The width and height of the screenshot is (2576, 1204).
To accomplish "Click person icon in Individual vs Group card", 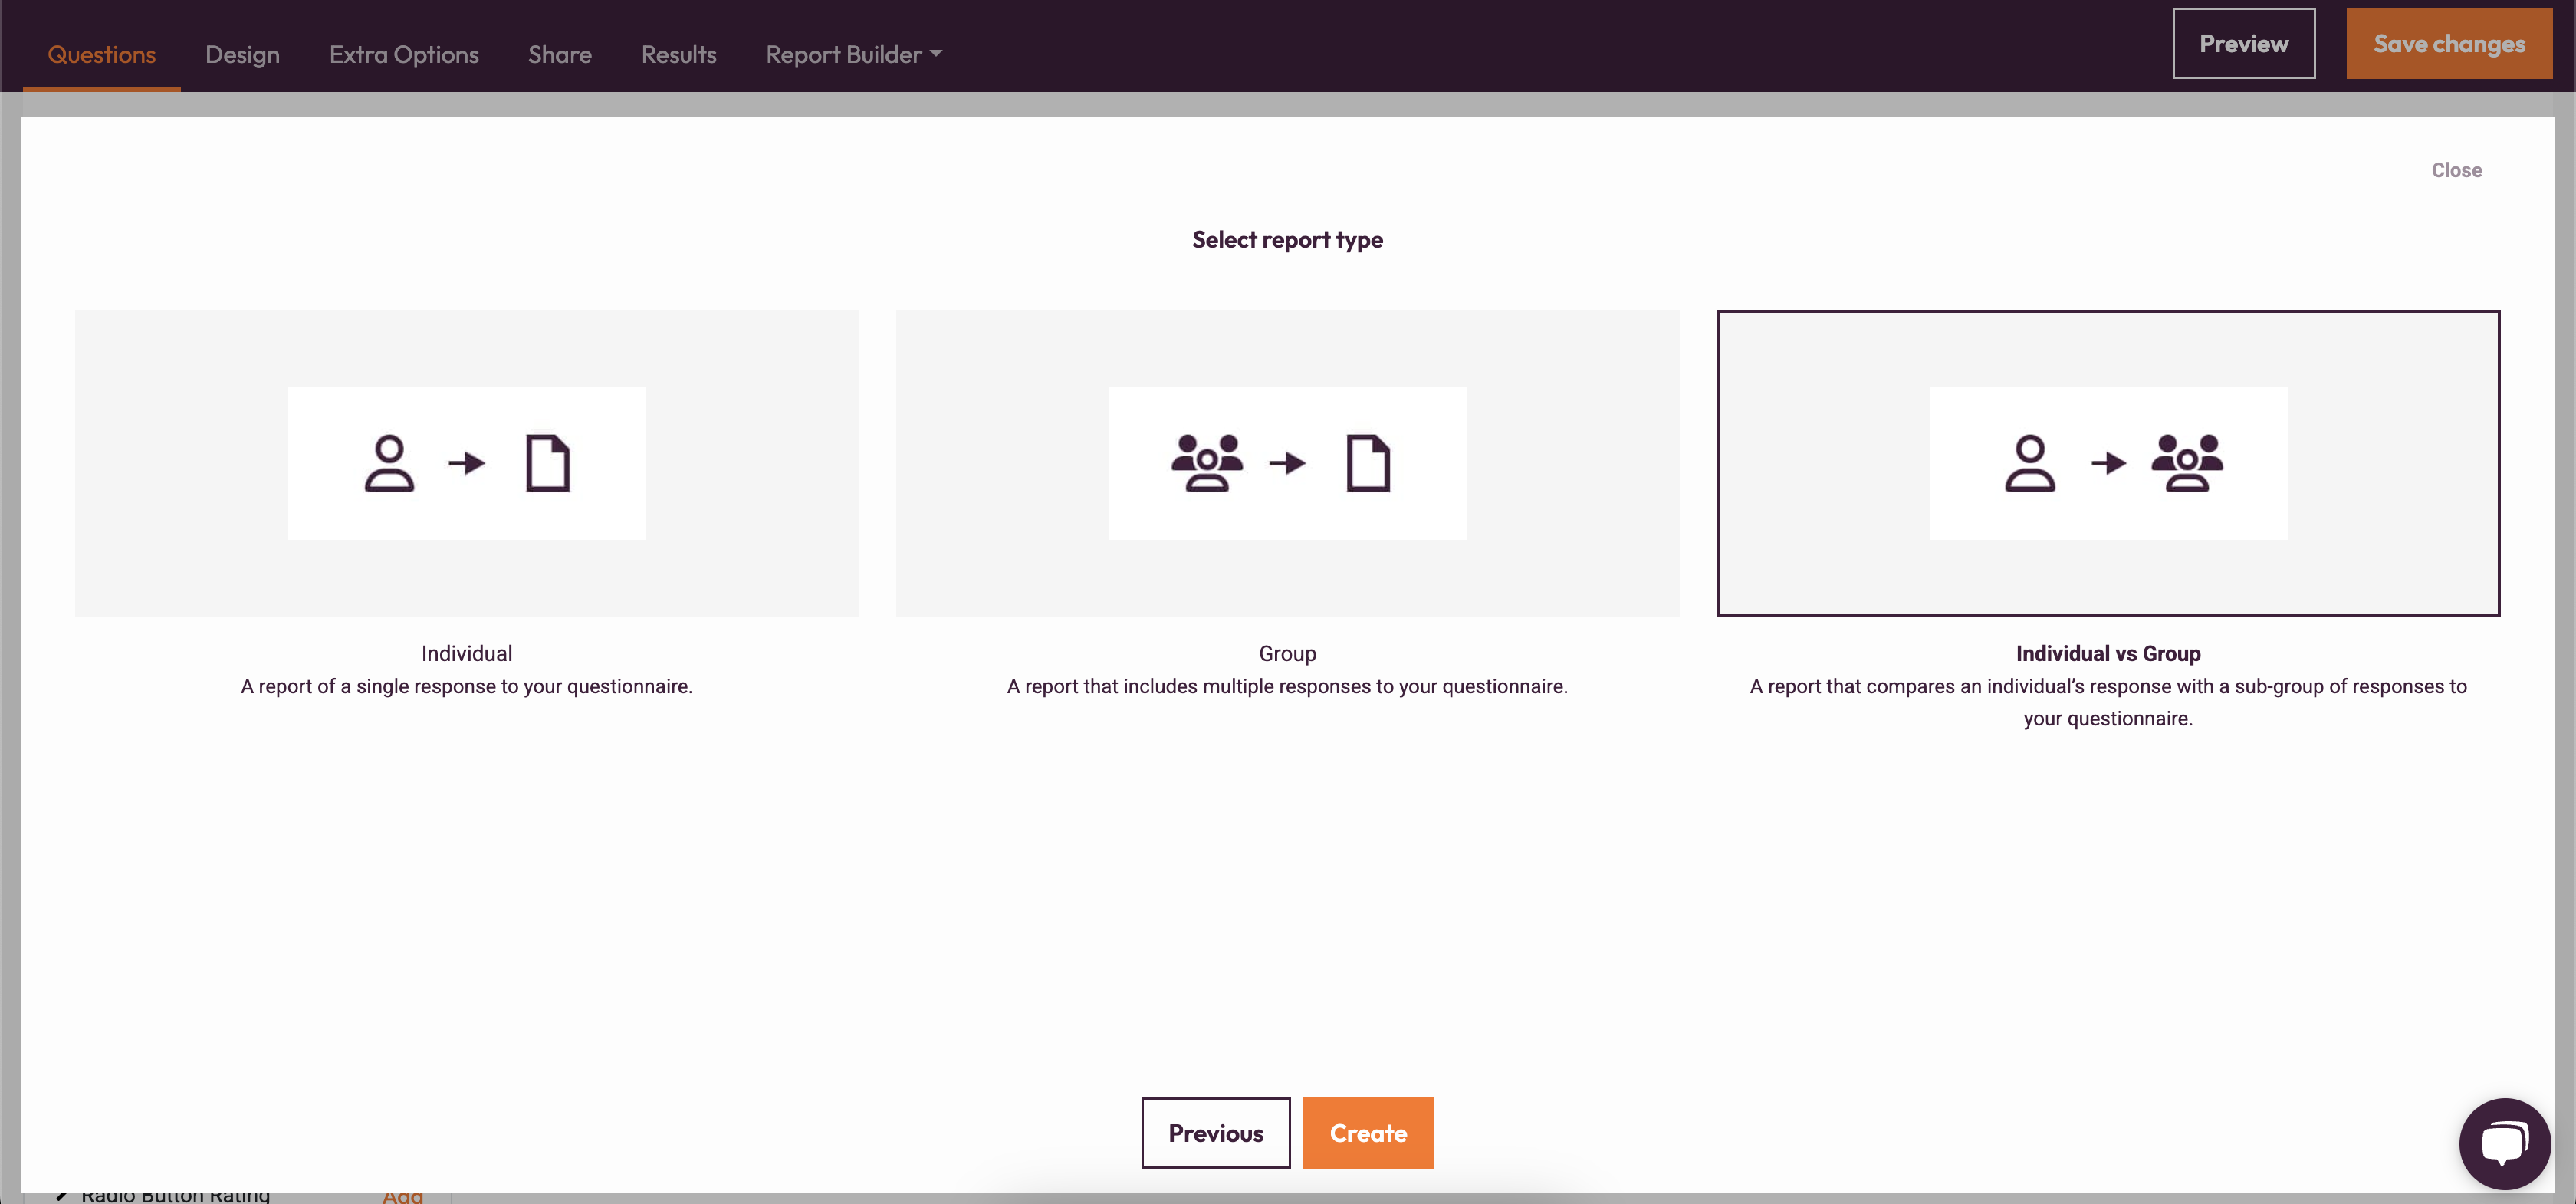I will 2029,463.
